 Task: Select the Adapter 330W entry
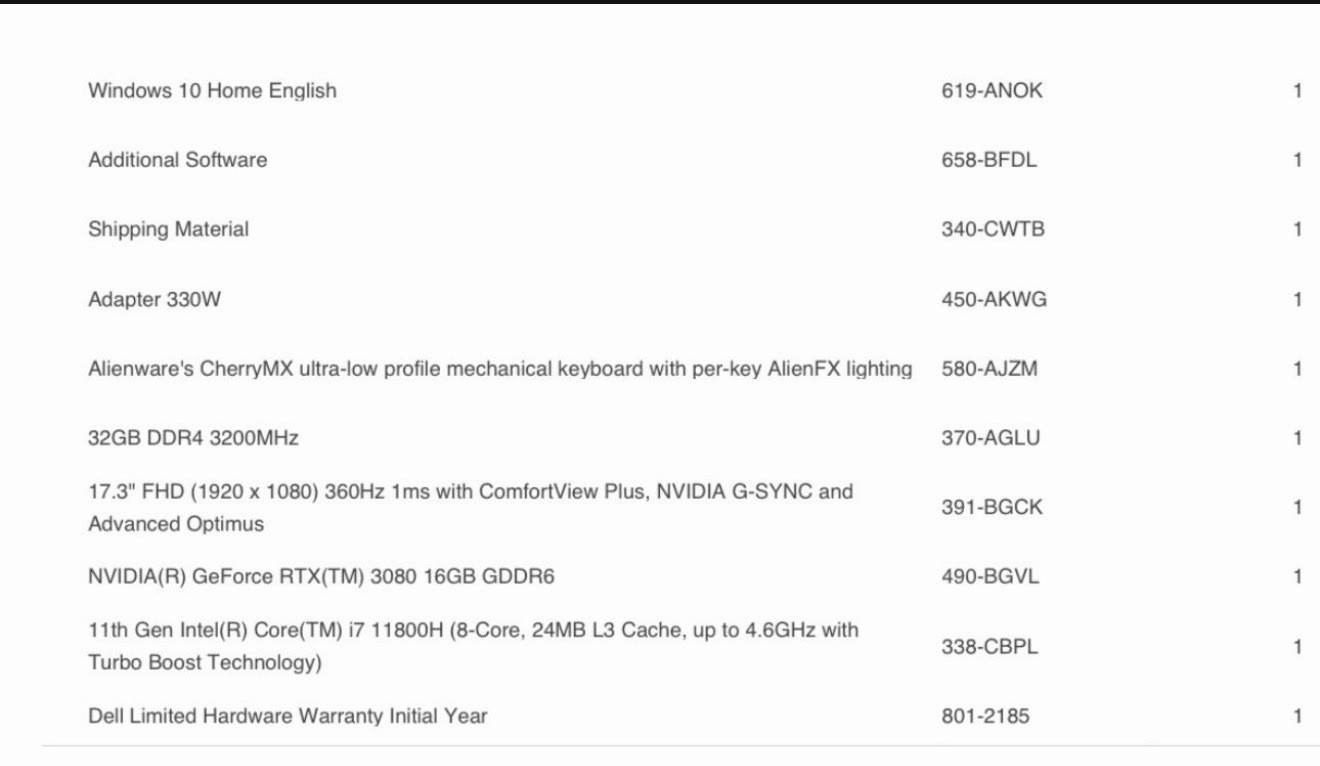click(154, 299)
